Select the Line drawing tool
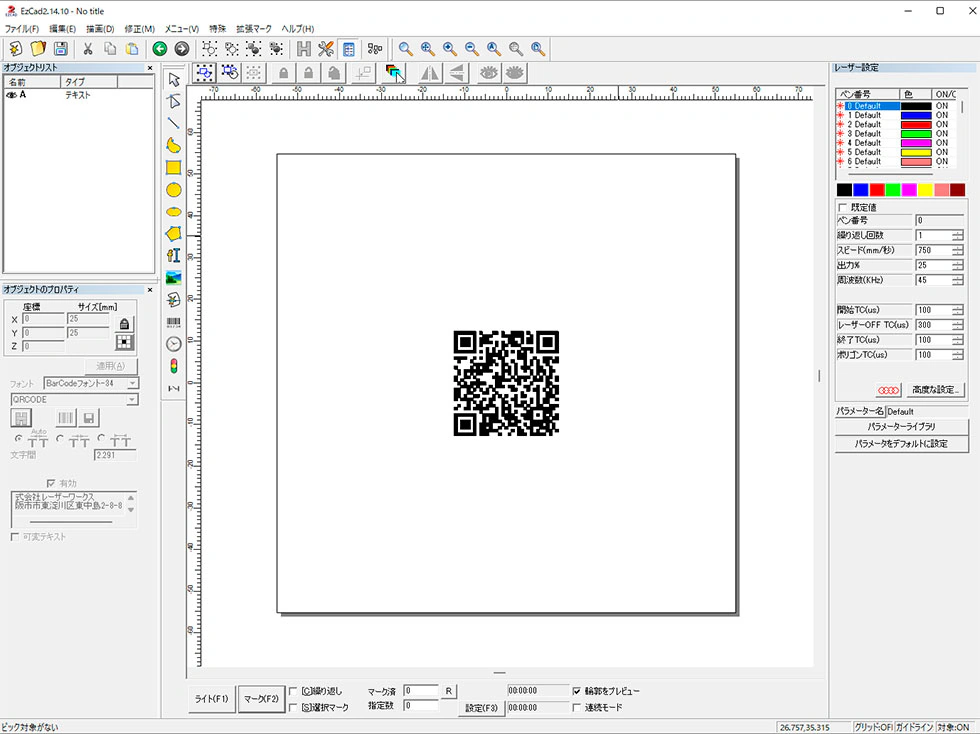Viewport: 980px width, 734px height. coord(174,123)
